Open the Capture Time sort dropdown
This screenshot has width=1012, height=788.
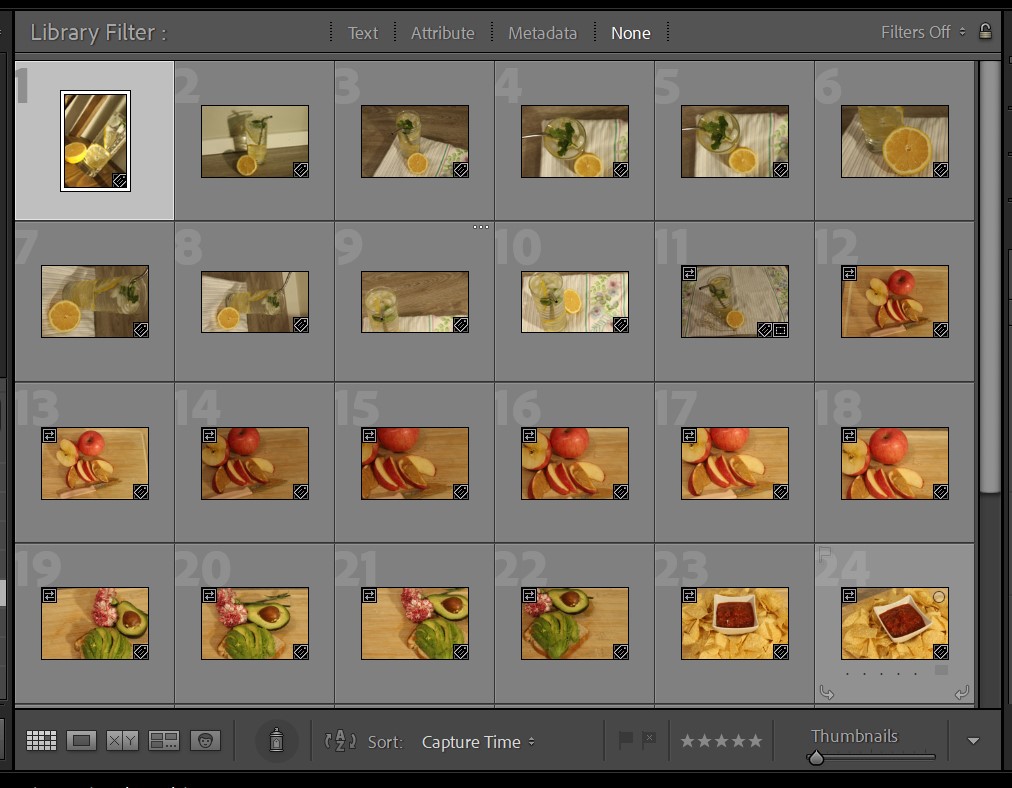click(477, 742)
